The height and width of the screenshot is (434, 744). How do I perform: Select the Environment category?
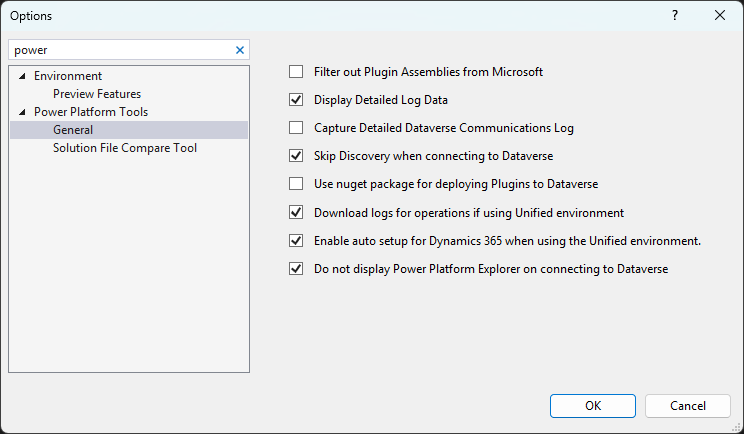(x=68, y=76)
